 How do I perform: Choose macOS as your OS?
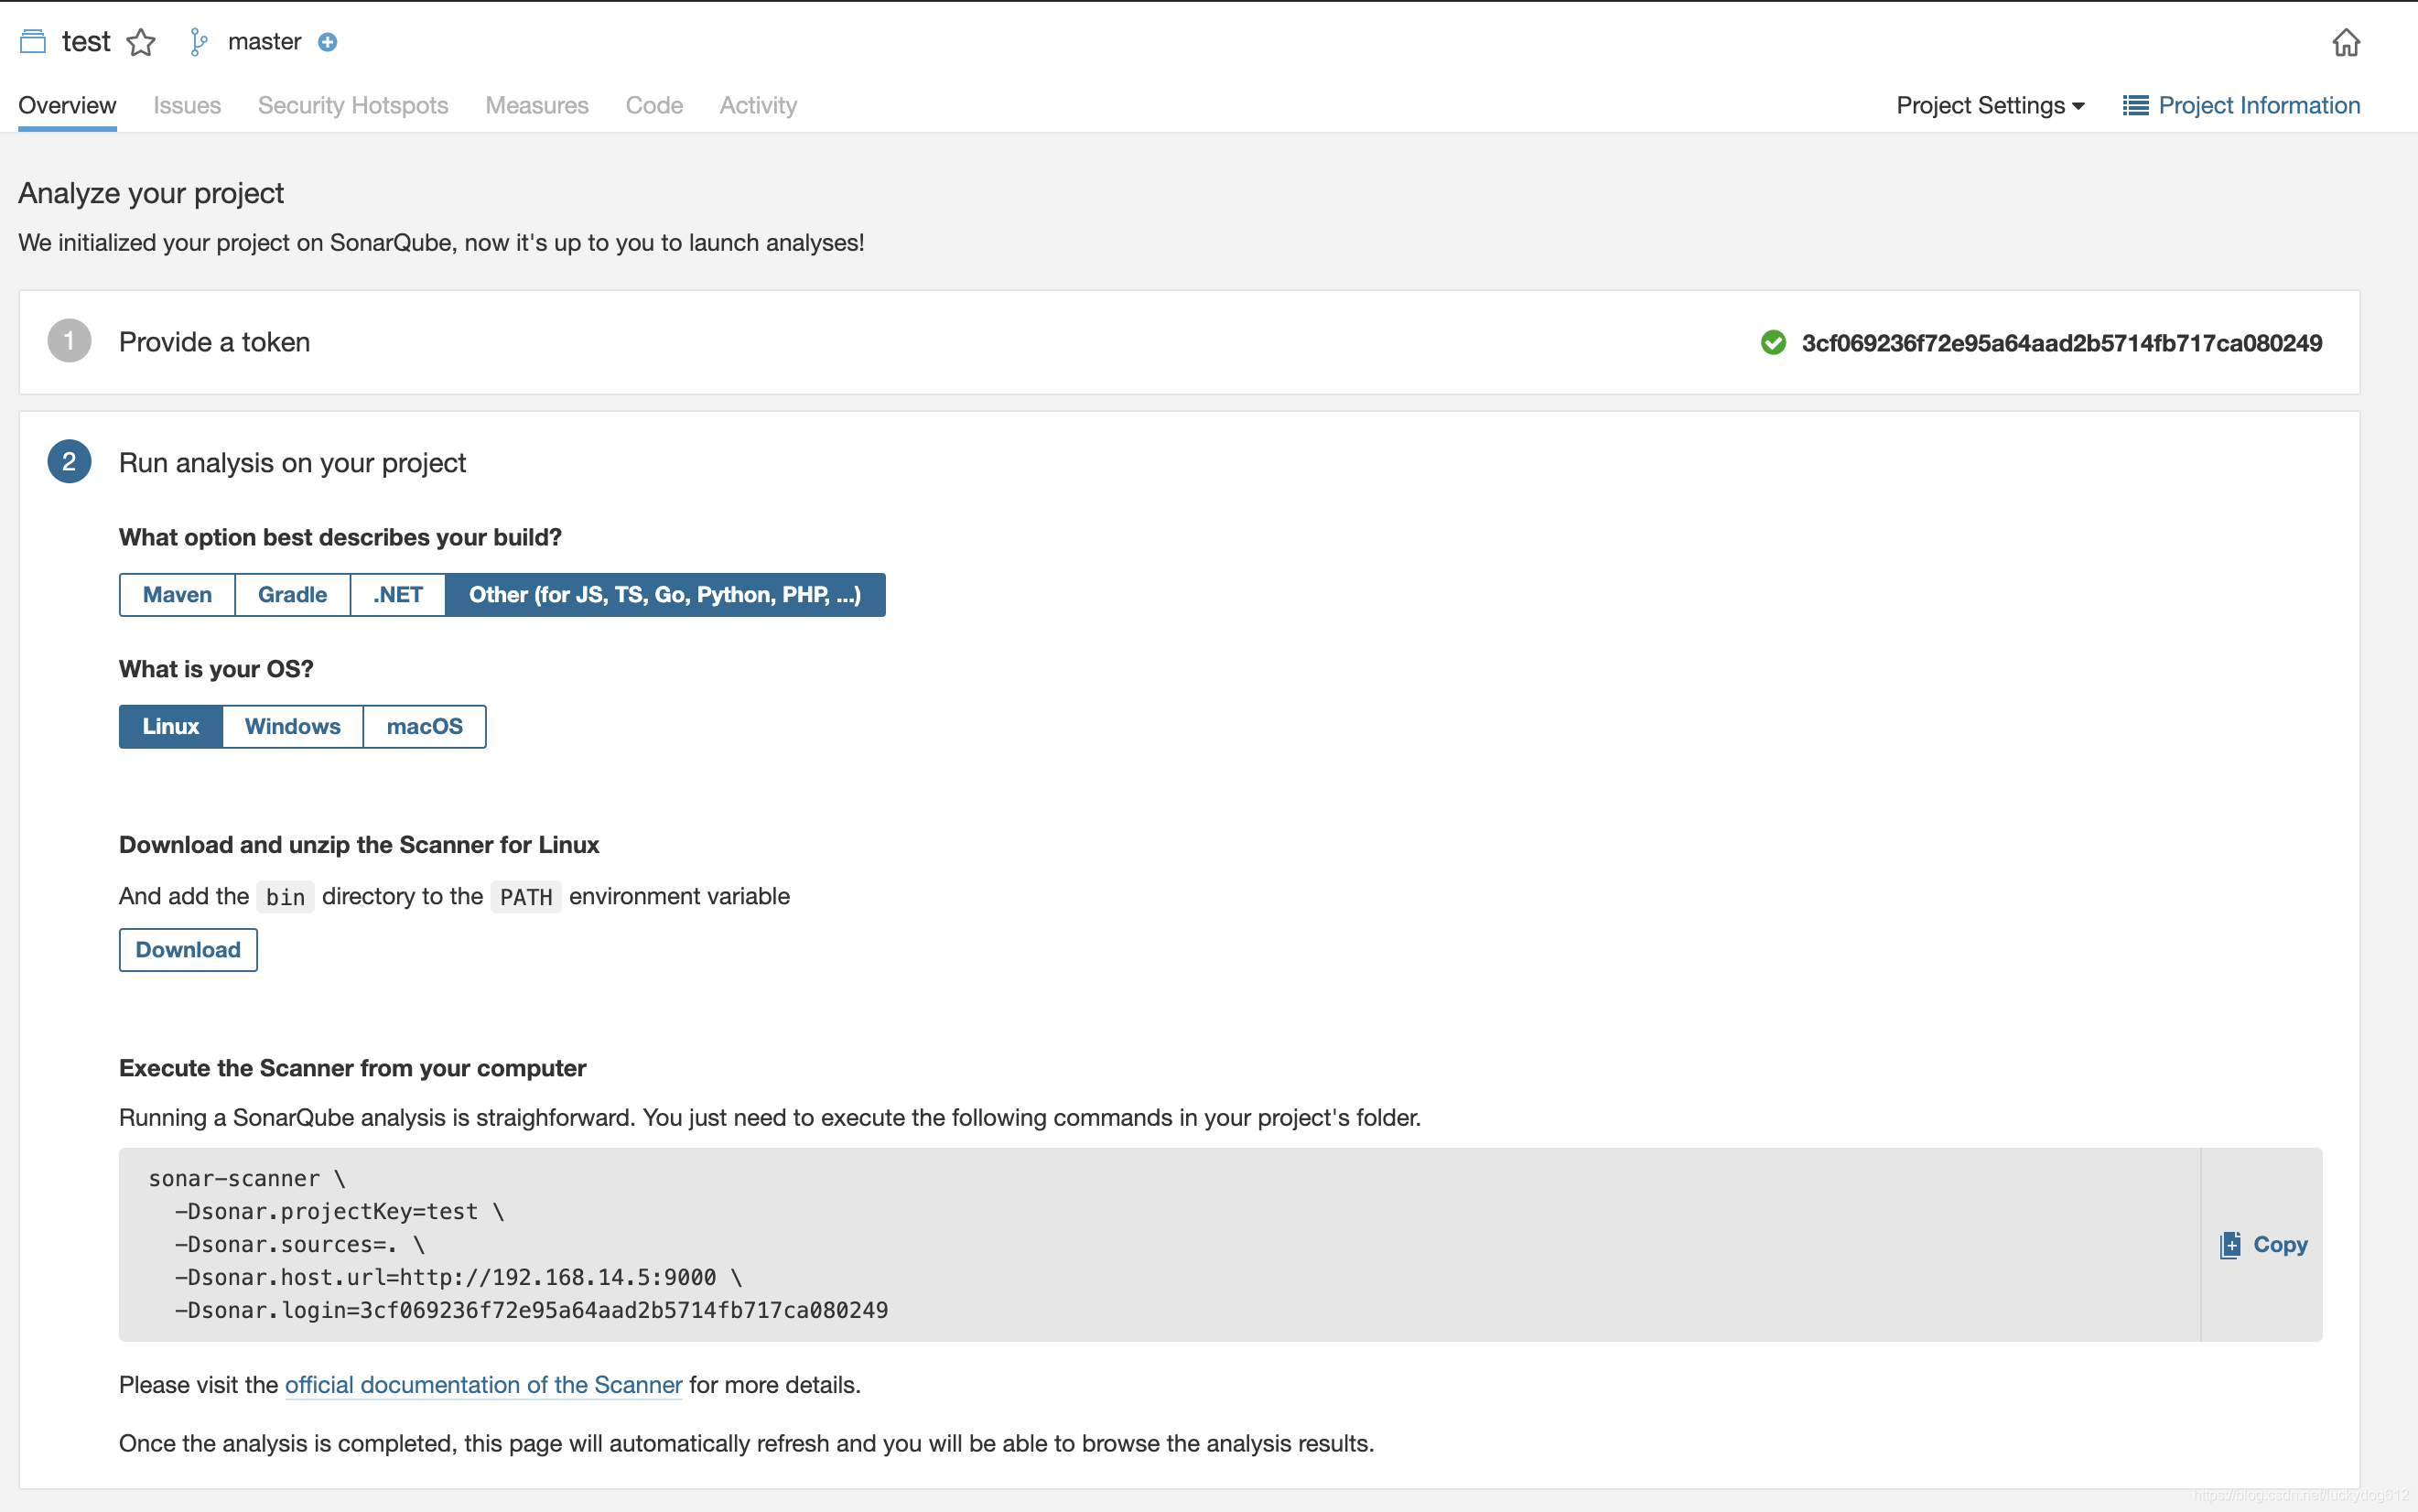424,726
